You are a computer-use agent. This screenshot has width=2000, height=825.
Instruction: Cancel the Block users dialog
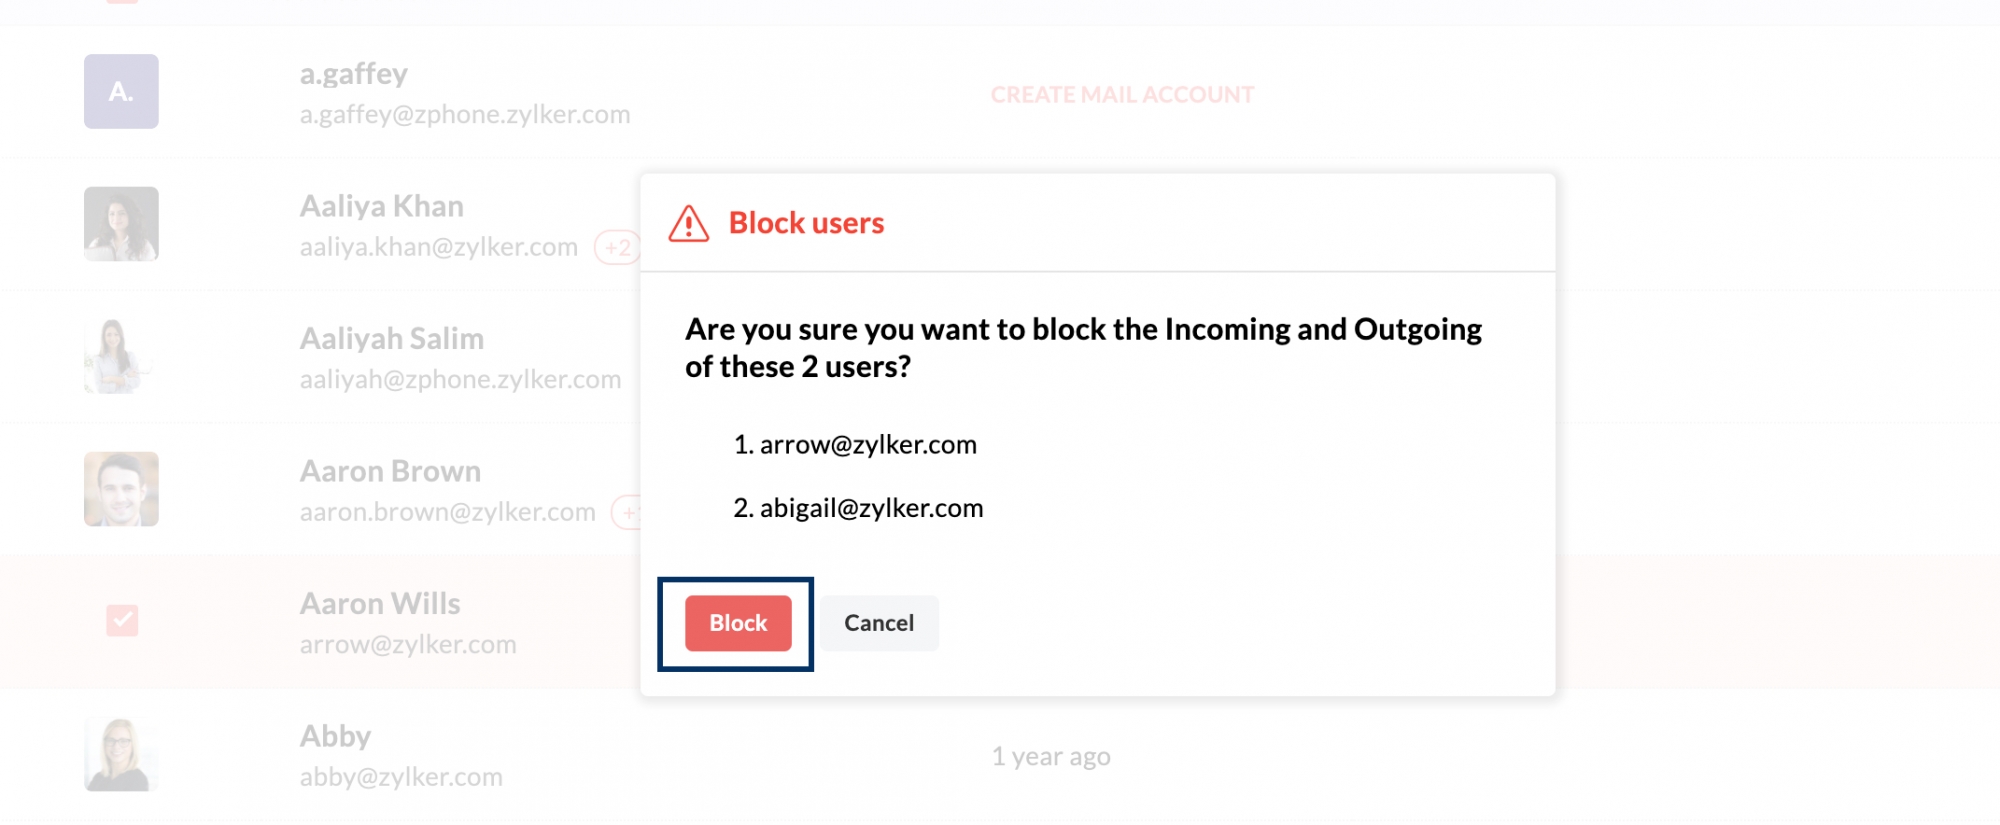879,623
